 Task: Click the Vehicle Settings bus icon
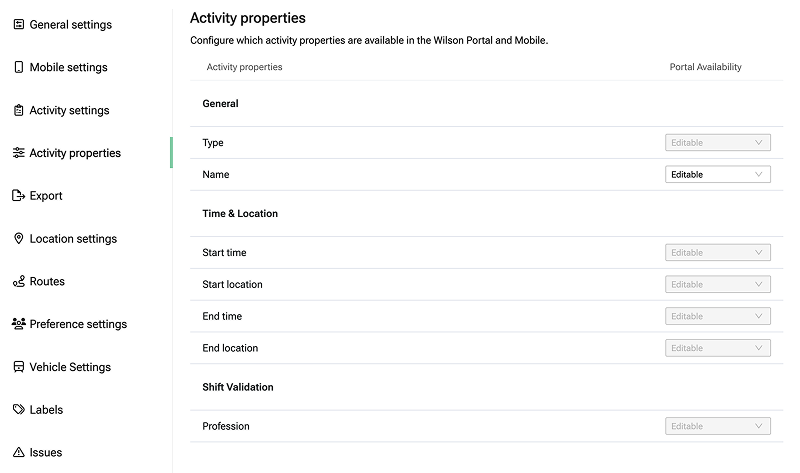pyautogui.click(x=18, y=367)
